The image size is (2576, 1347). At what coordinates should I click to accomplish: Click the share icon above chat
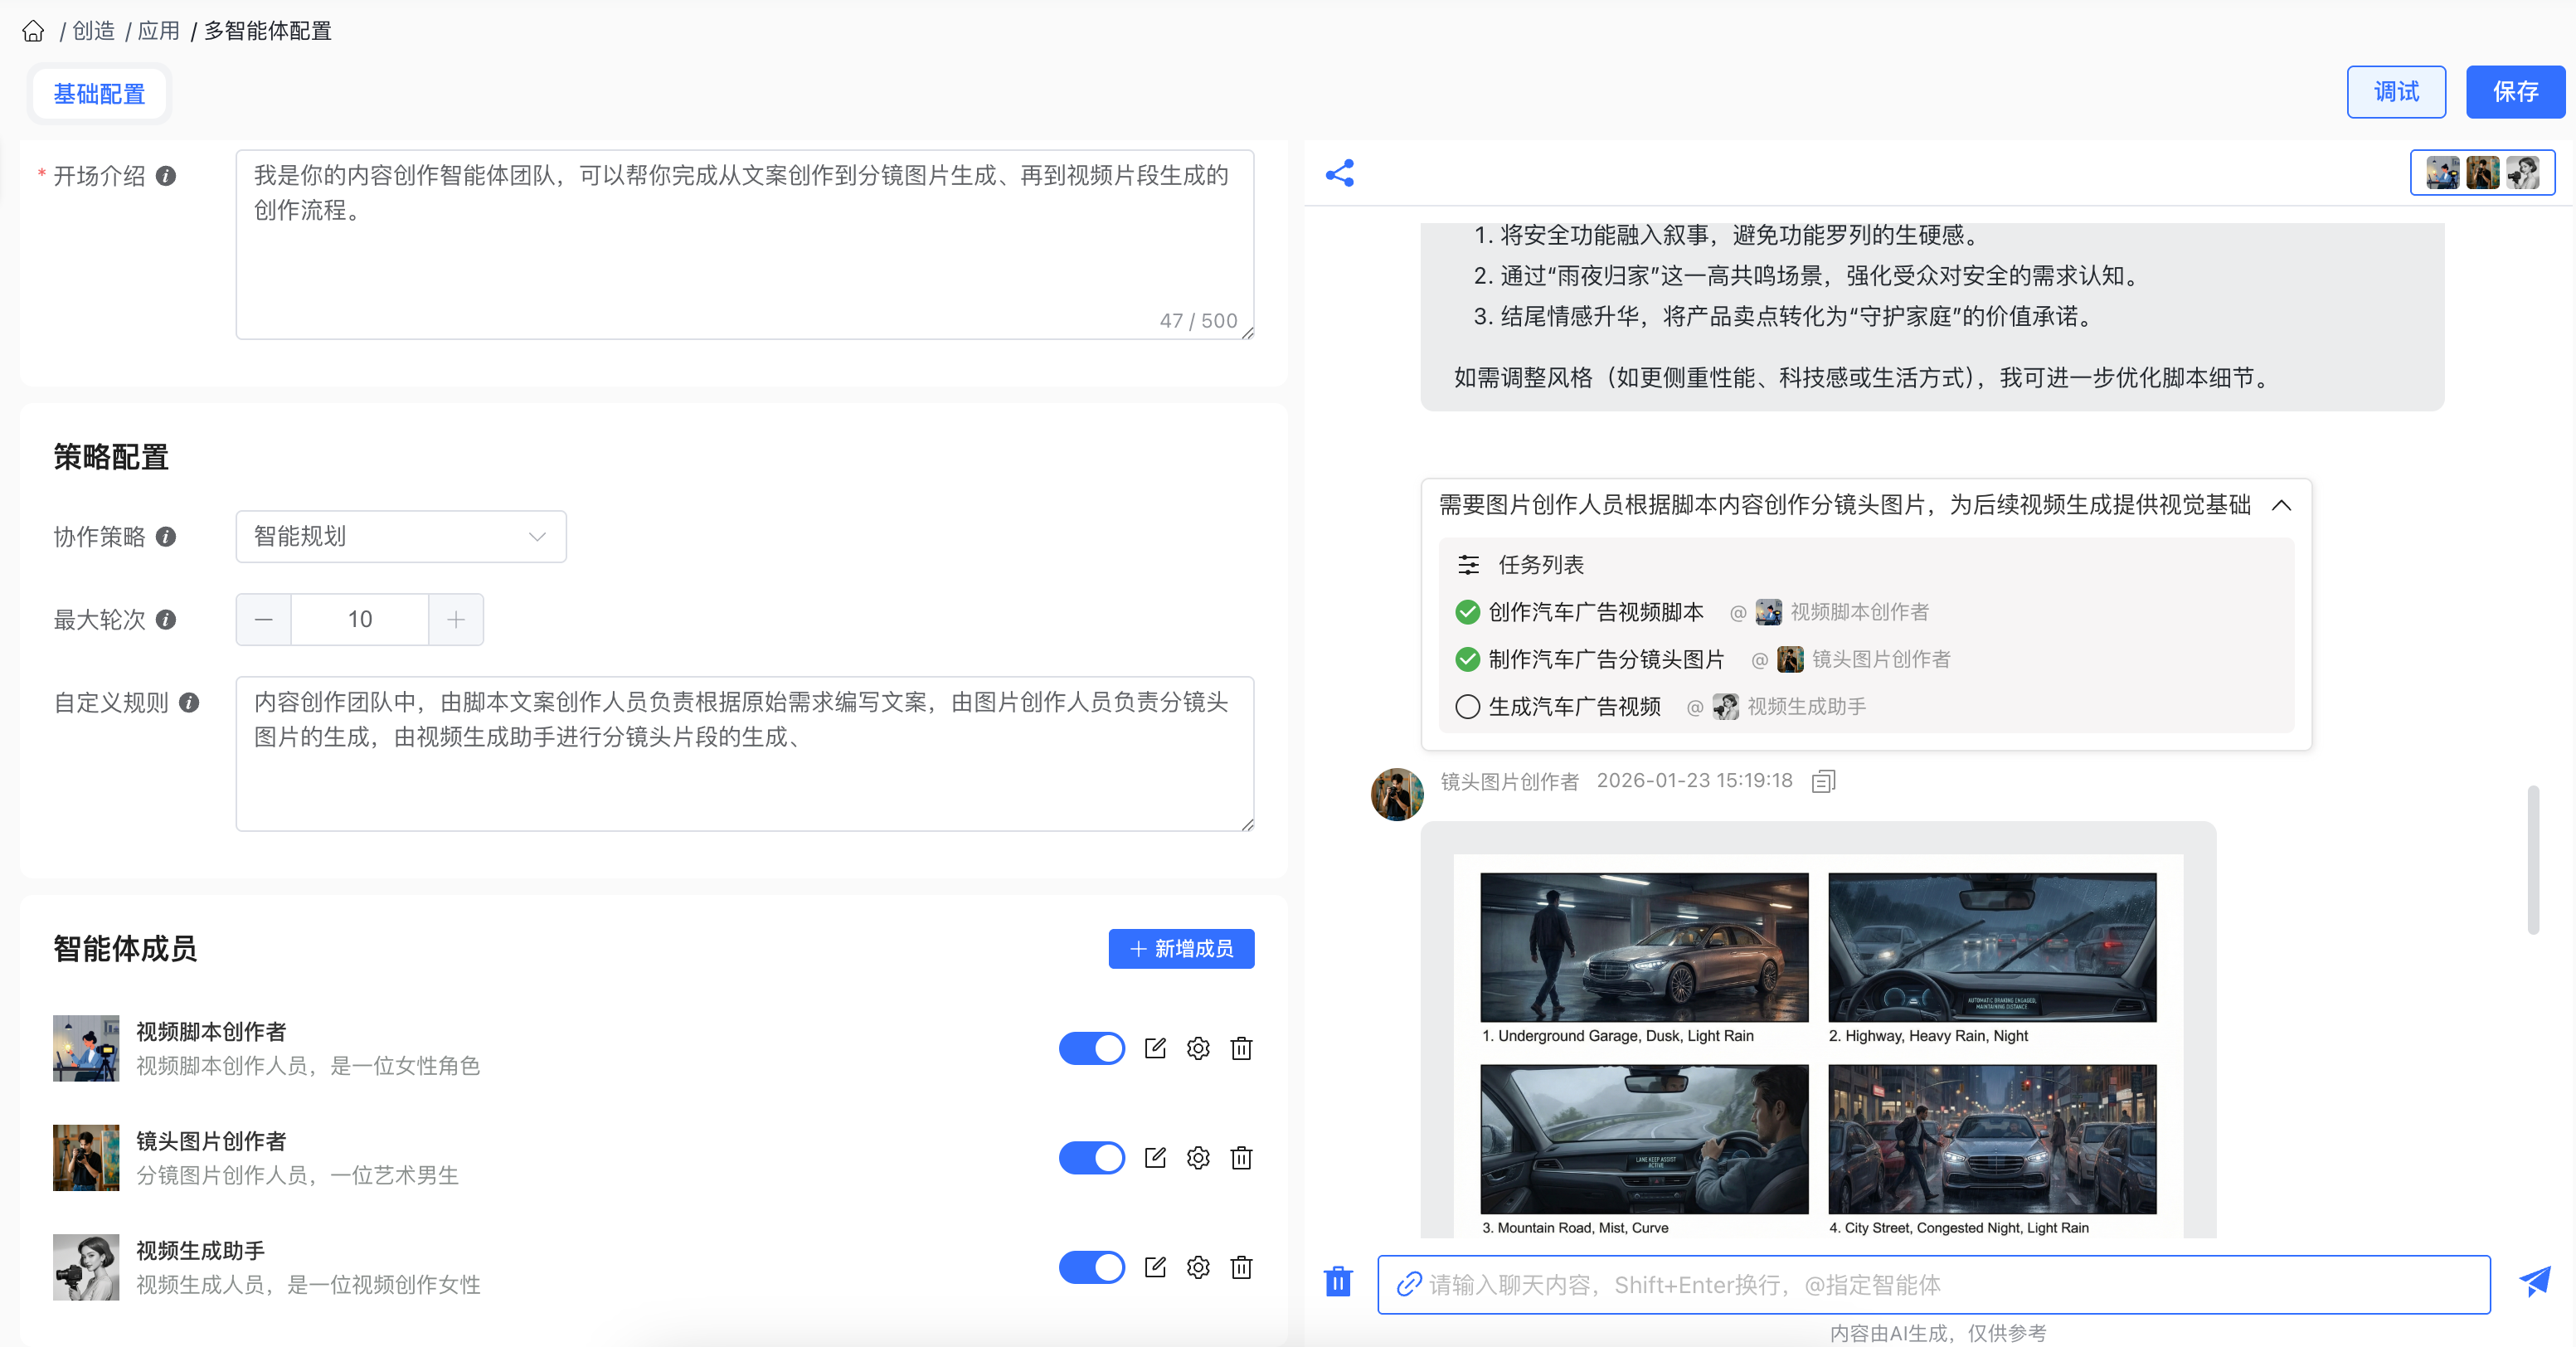tap(1339, 173)
